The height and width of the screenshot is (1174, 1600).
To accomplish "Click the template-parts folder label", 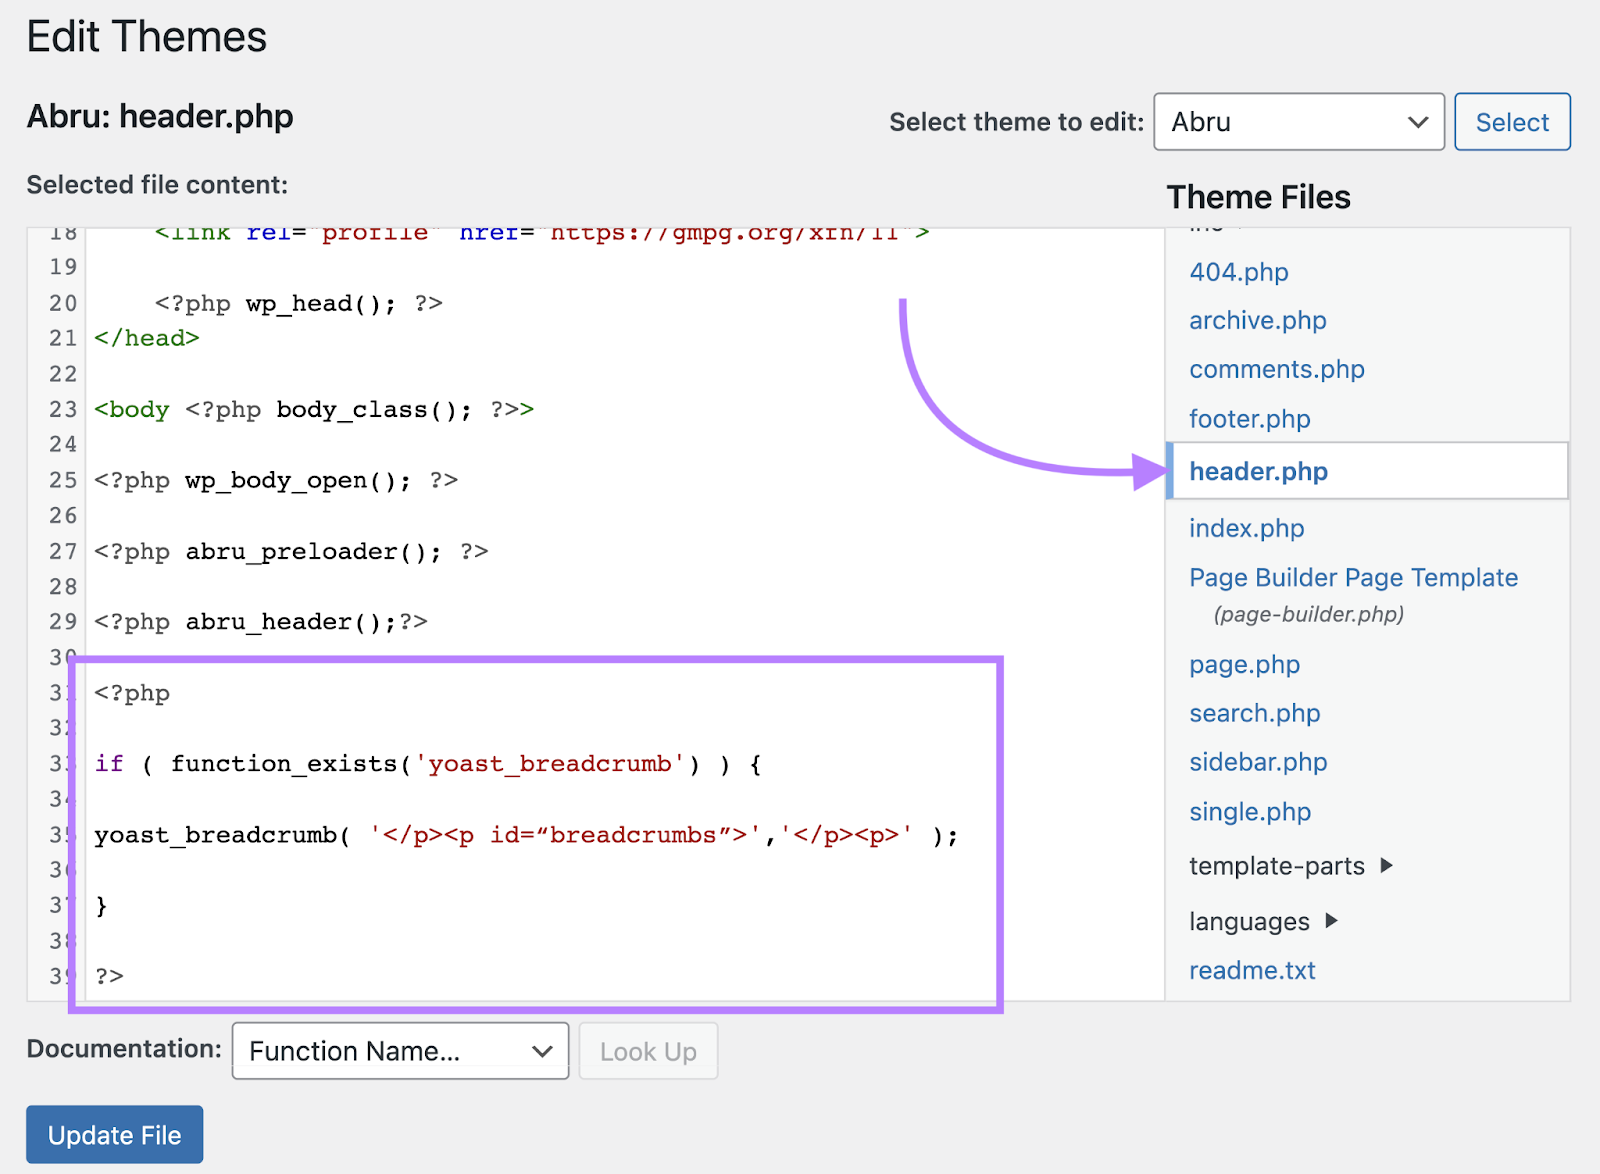I will 1276,866.
